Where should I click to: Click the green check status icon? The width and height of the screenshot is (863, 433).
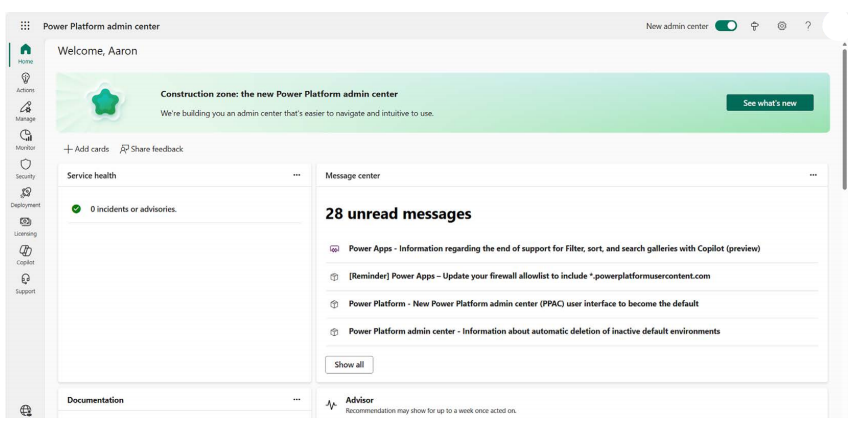[x=76, y=209]
